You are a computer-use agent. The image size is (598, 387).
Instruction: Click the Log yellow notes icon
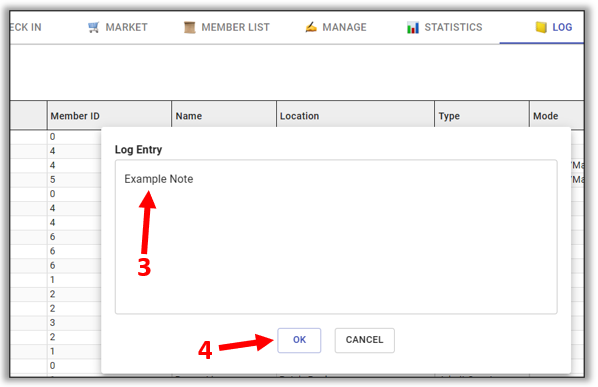[x=541, y=27]
